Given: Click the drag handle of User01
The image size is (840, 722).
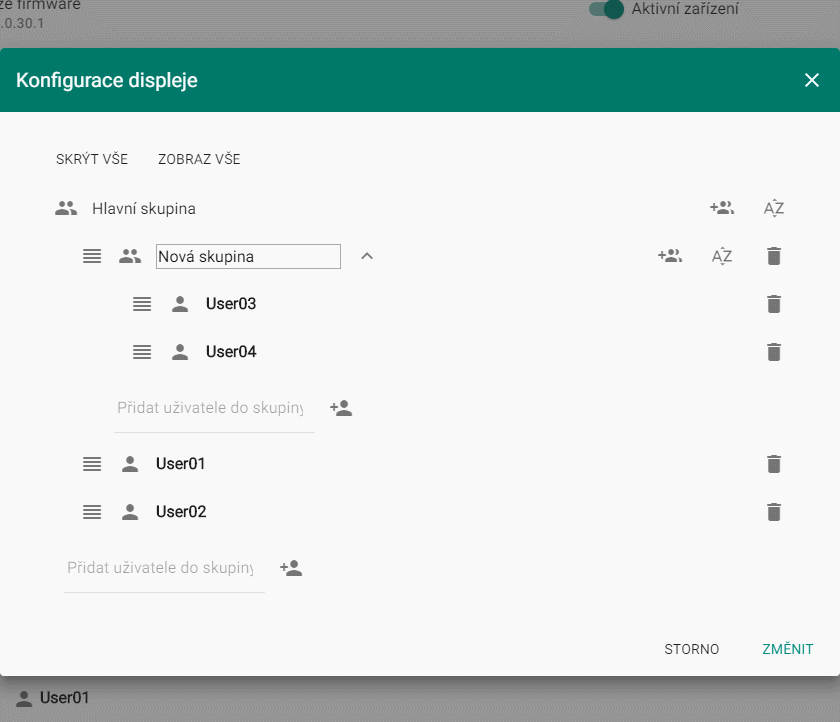Looking at the screenshot, I should (x=92, y=464).
